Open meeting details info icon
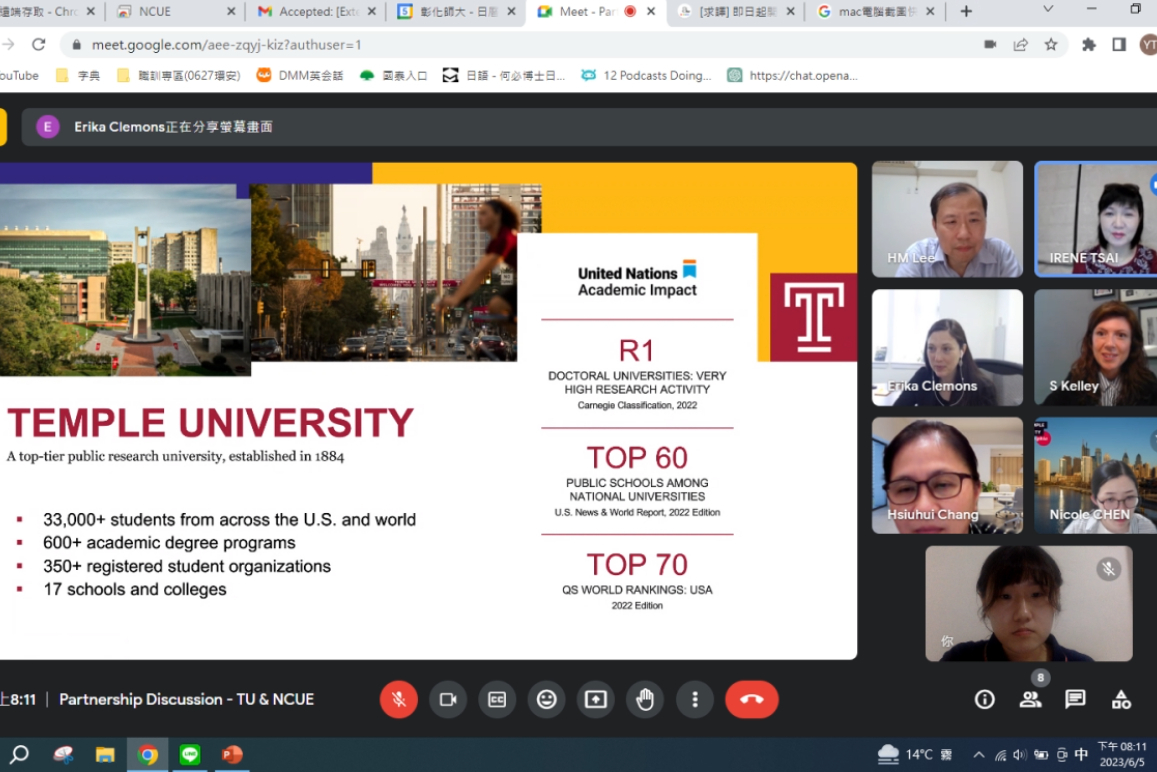Image resolution: width=1157 pixels, height=772 pixels. click(x=984, y=699)
